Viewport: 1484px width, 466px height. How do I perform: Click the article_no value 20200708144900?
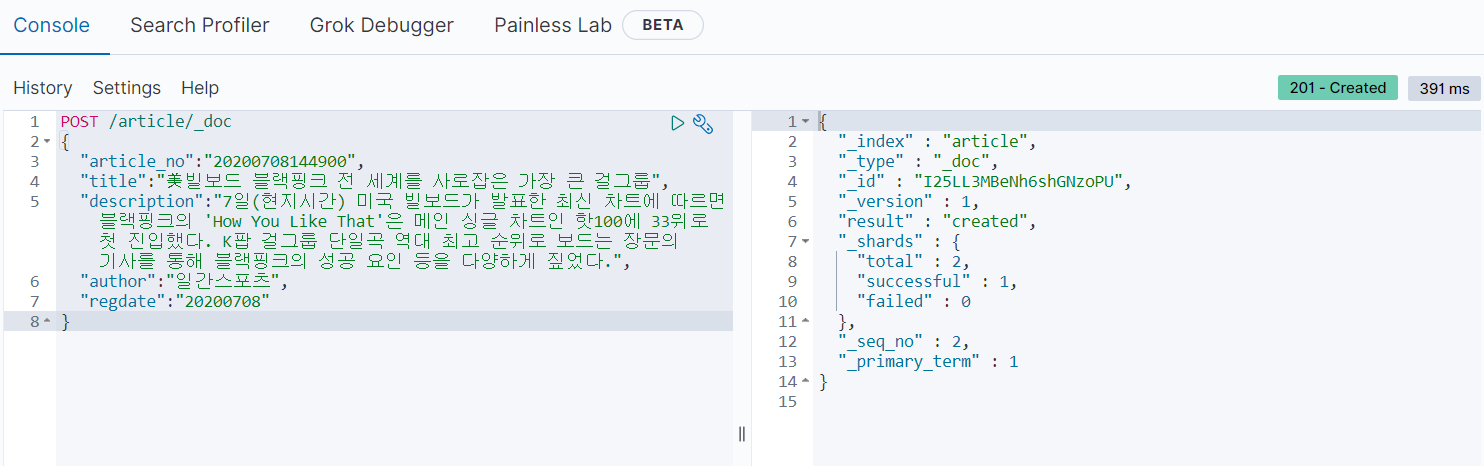(x=285, y=162)
